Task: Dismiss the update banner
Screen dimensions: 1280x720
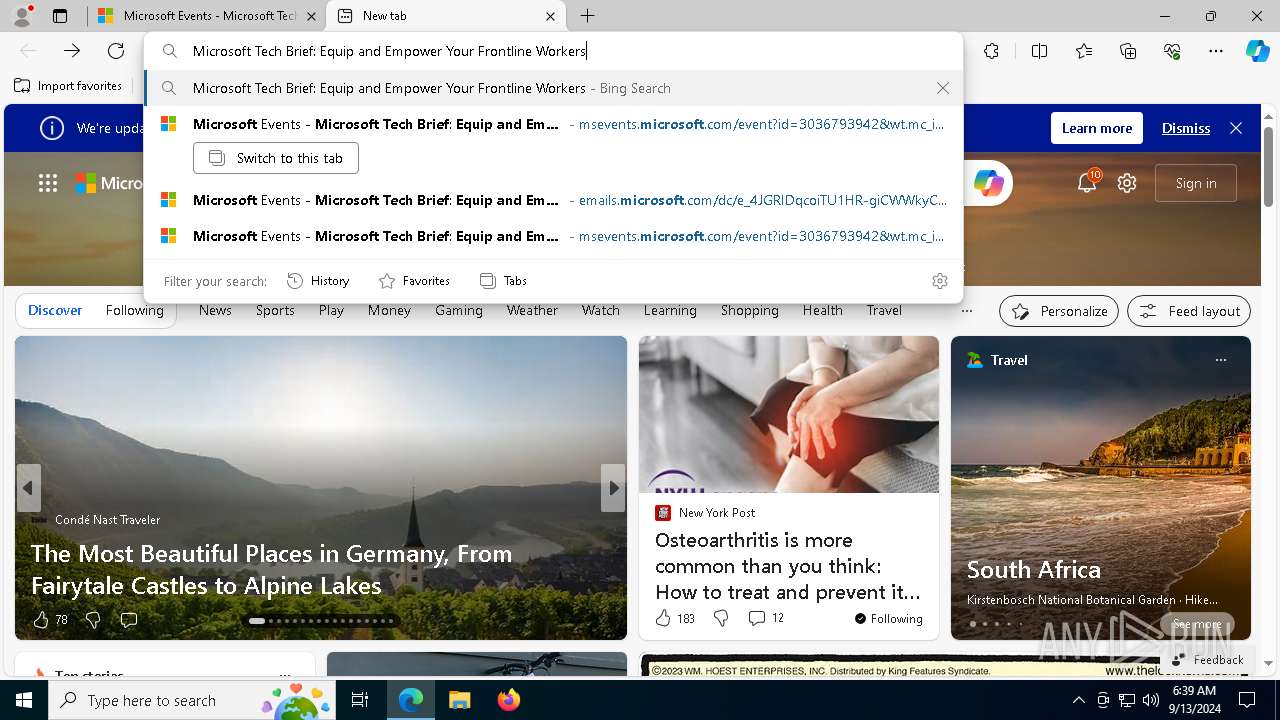Action: coord(1186,128)
